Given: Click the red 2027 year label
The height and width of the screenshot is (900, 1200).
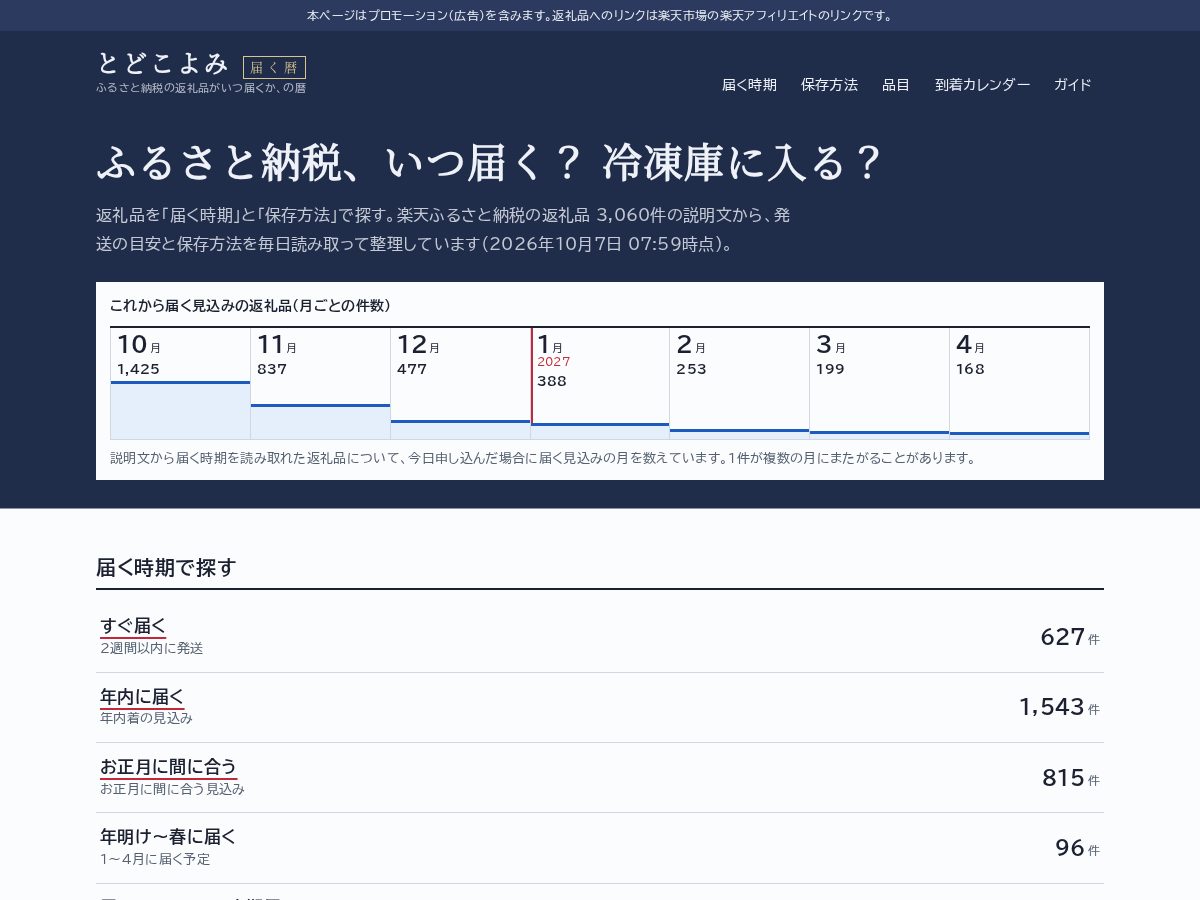Looking at the screenshot, I should (554, 362).
